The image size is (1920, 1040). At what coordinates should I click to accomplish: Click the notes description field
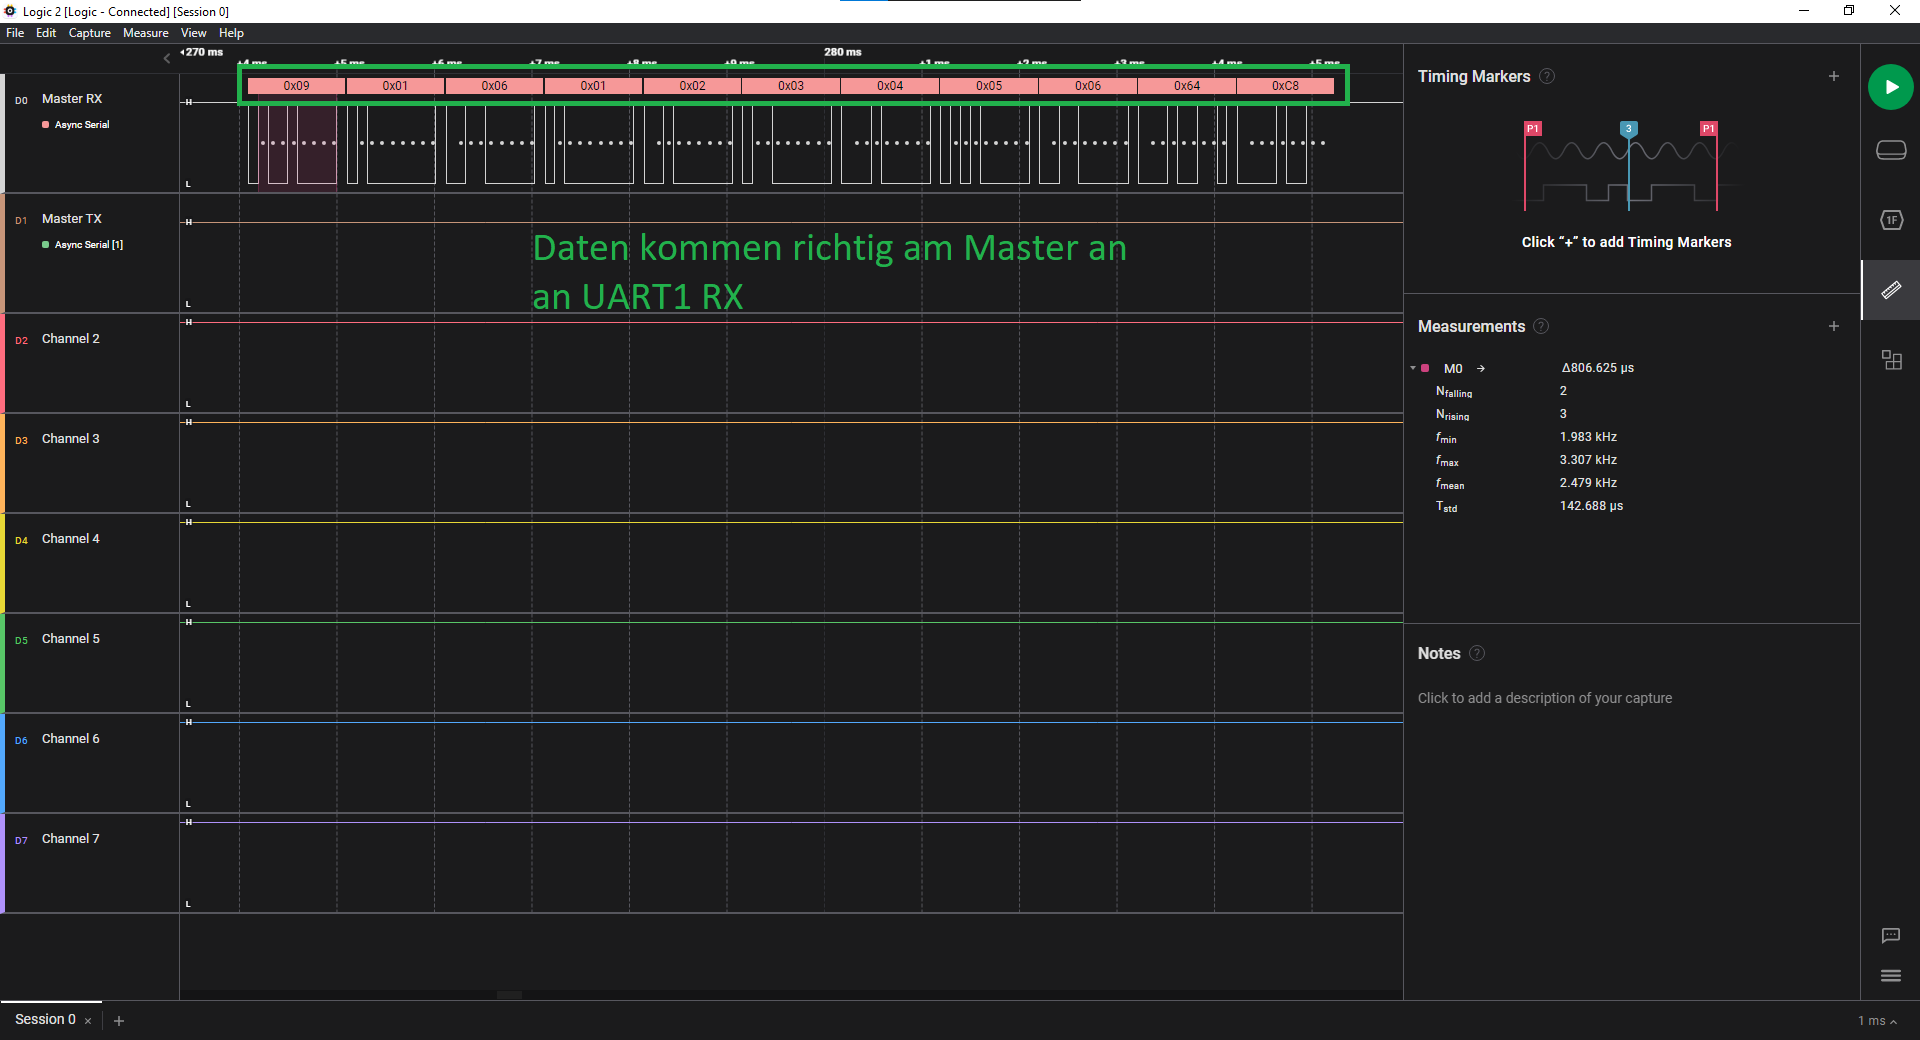[x=1544, y=698]
